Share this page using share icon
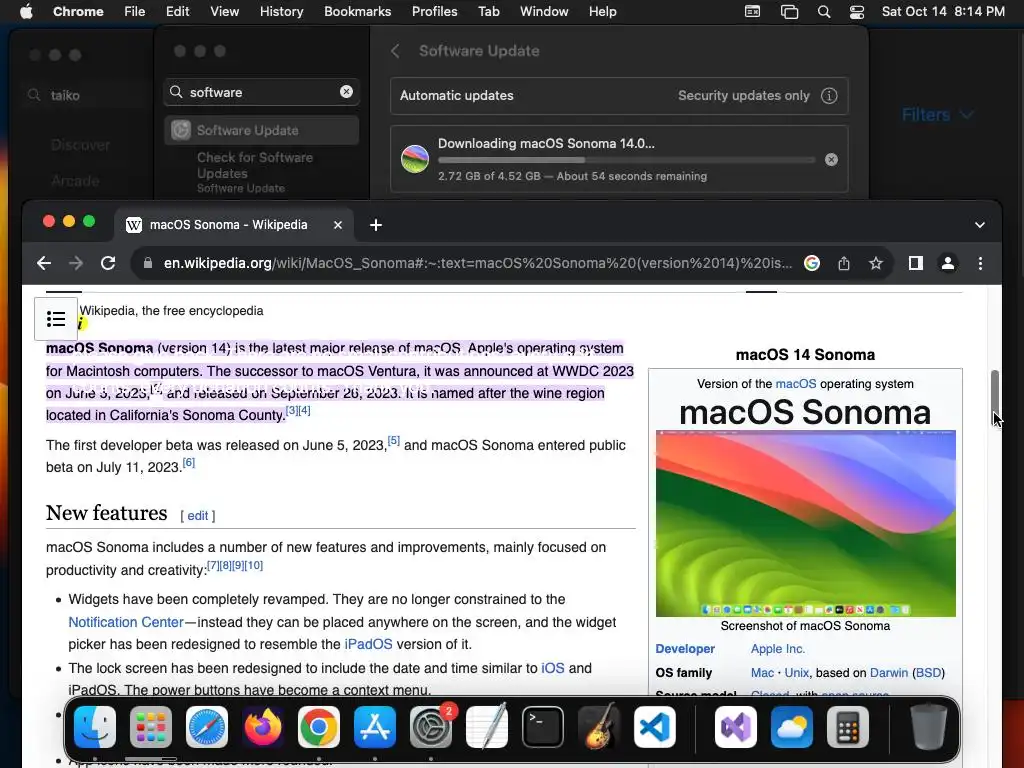1024x768 pixels. (844, 263)
